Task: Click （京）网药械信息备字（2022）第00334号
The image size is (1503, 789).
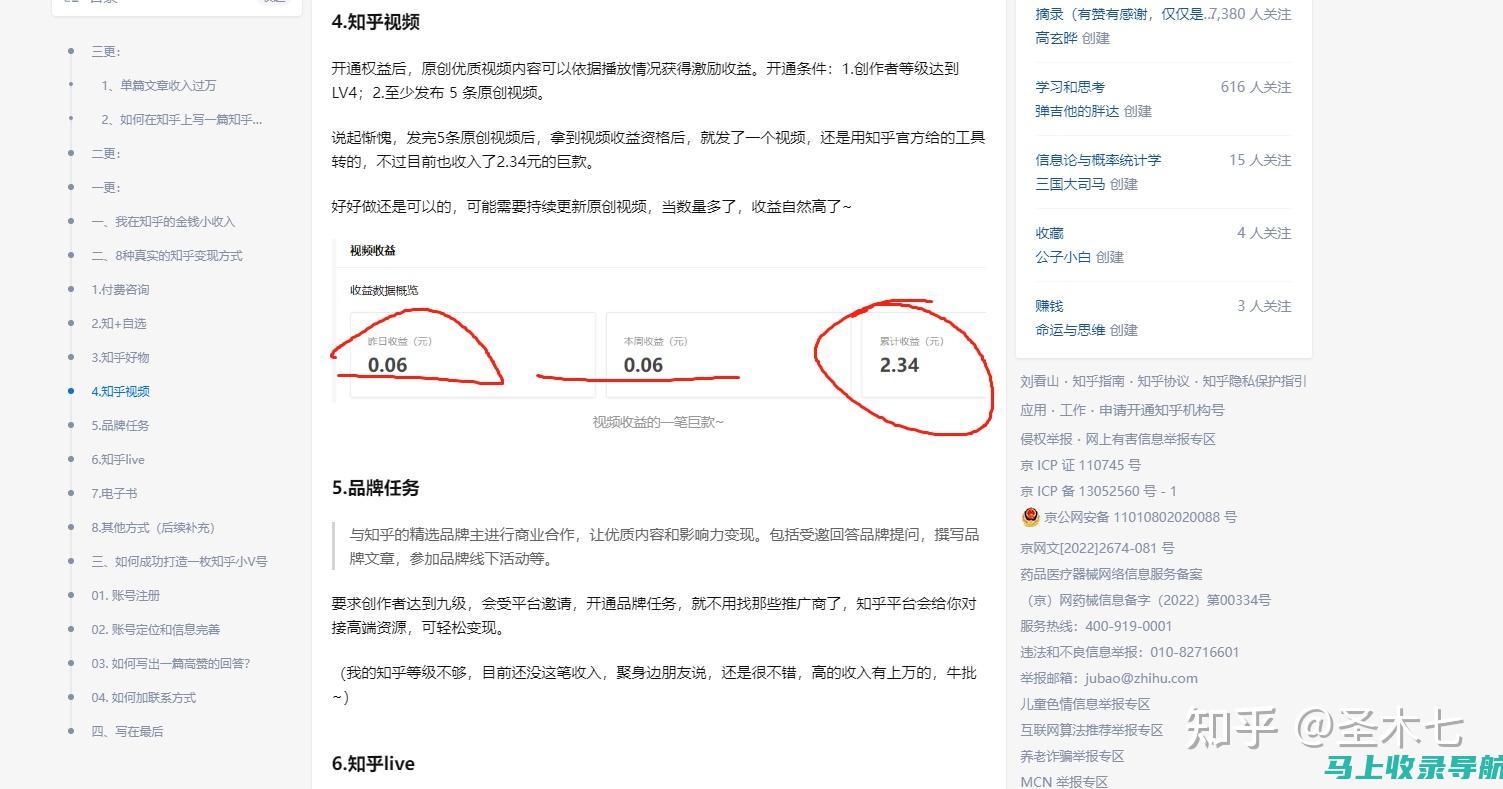Action: pyautogui.click(x=1146, y=600)
